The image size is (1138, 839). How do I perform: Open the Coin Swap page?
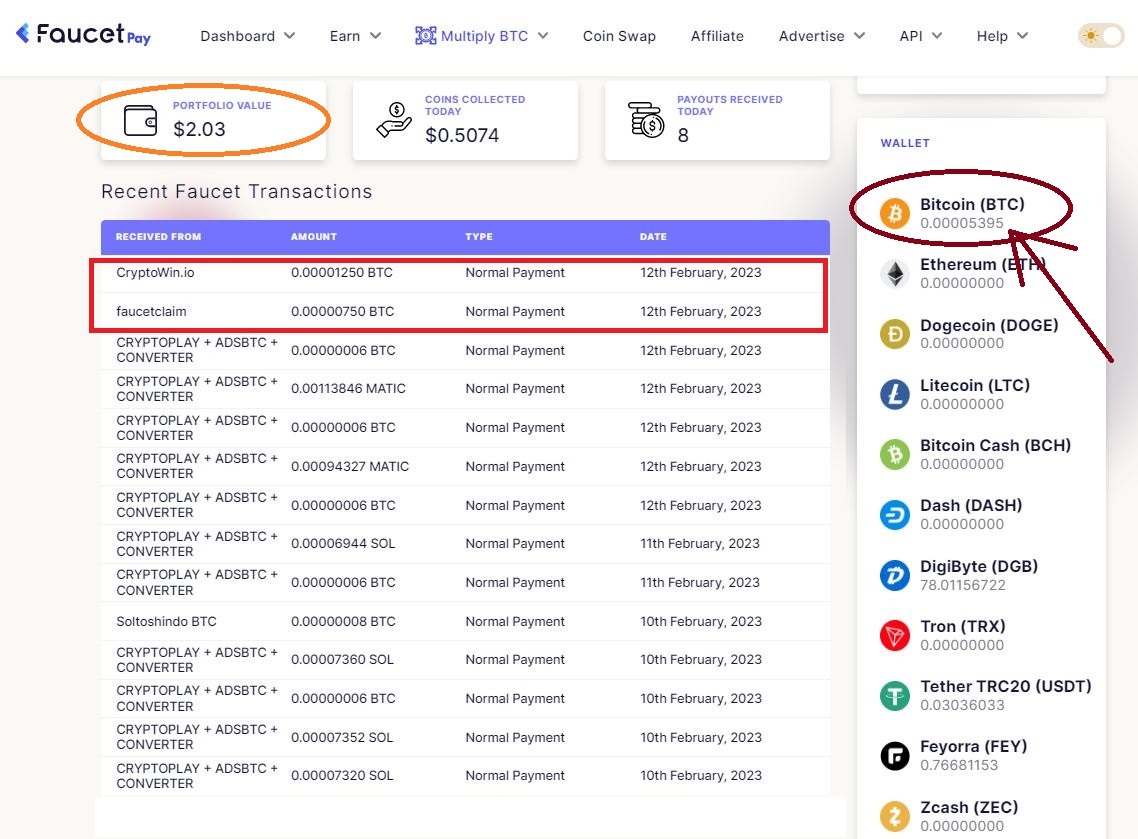[x=619, y=36]
